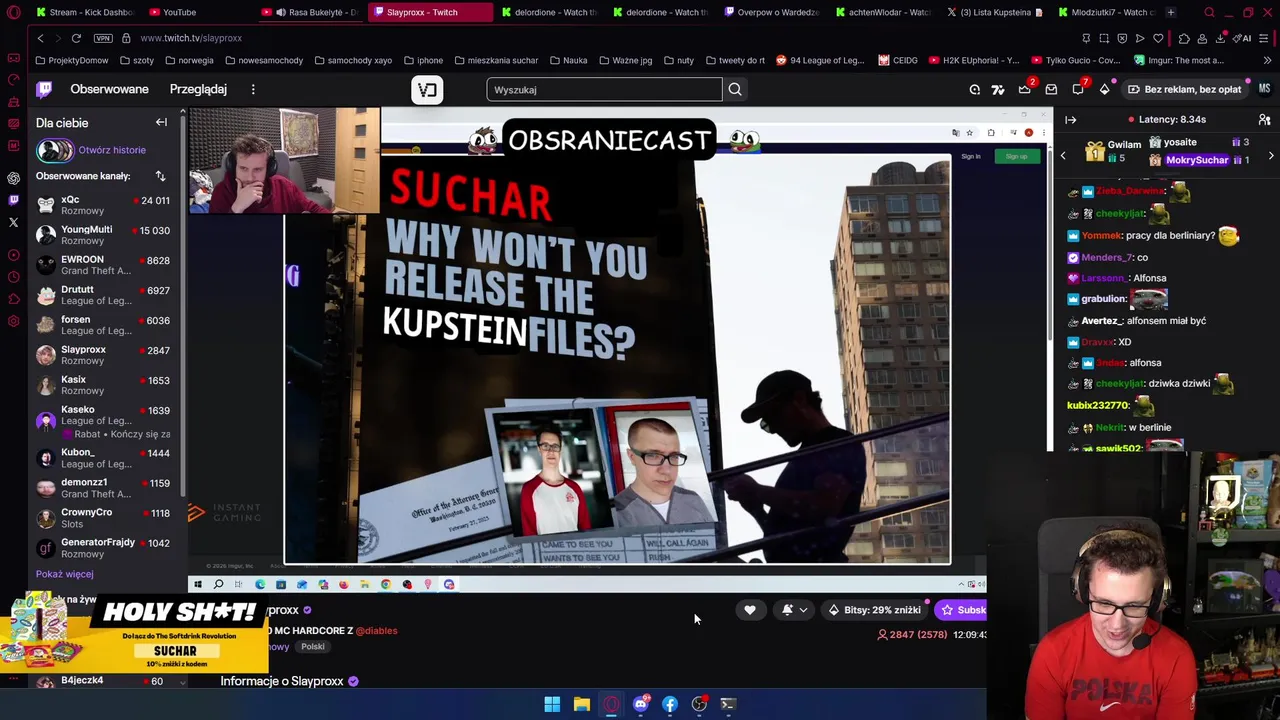Click kubix232770 username in chat
Screen dimensions: 1280x720
click(1098, 405)
